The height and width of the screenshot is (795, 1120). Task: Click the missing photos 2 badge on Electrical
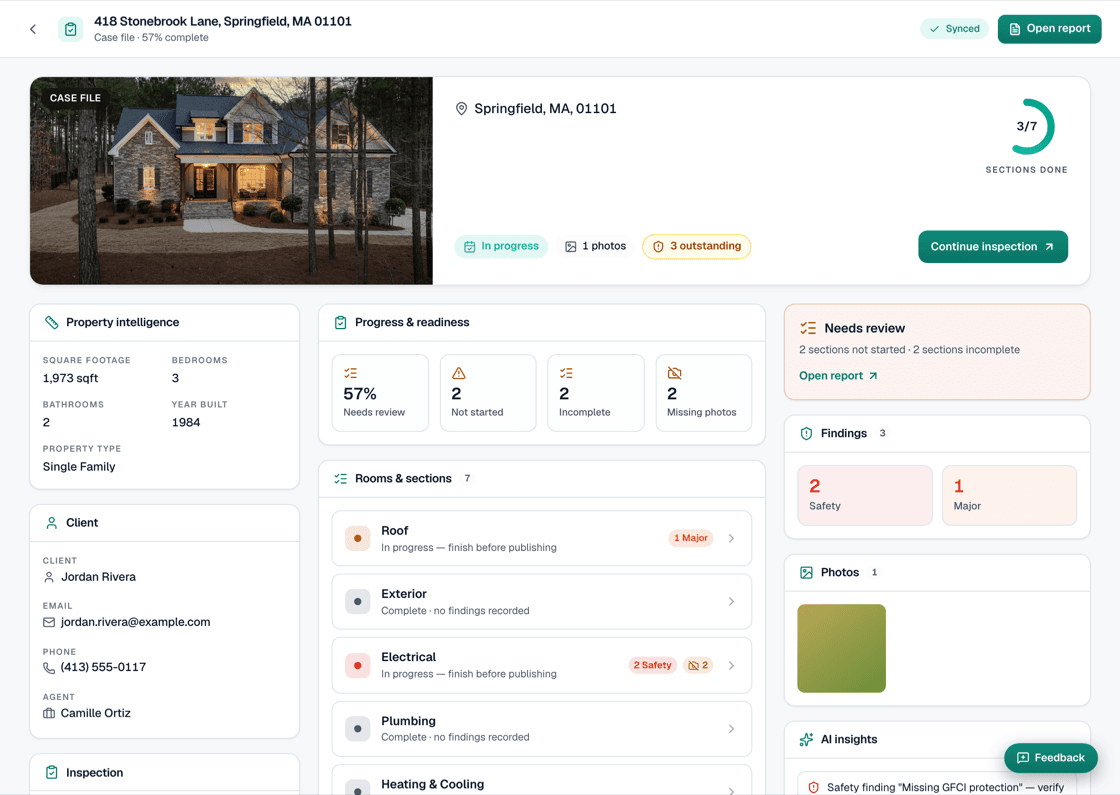pyautogui.click(x=698, y=666)
